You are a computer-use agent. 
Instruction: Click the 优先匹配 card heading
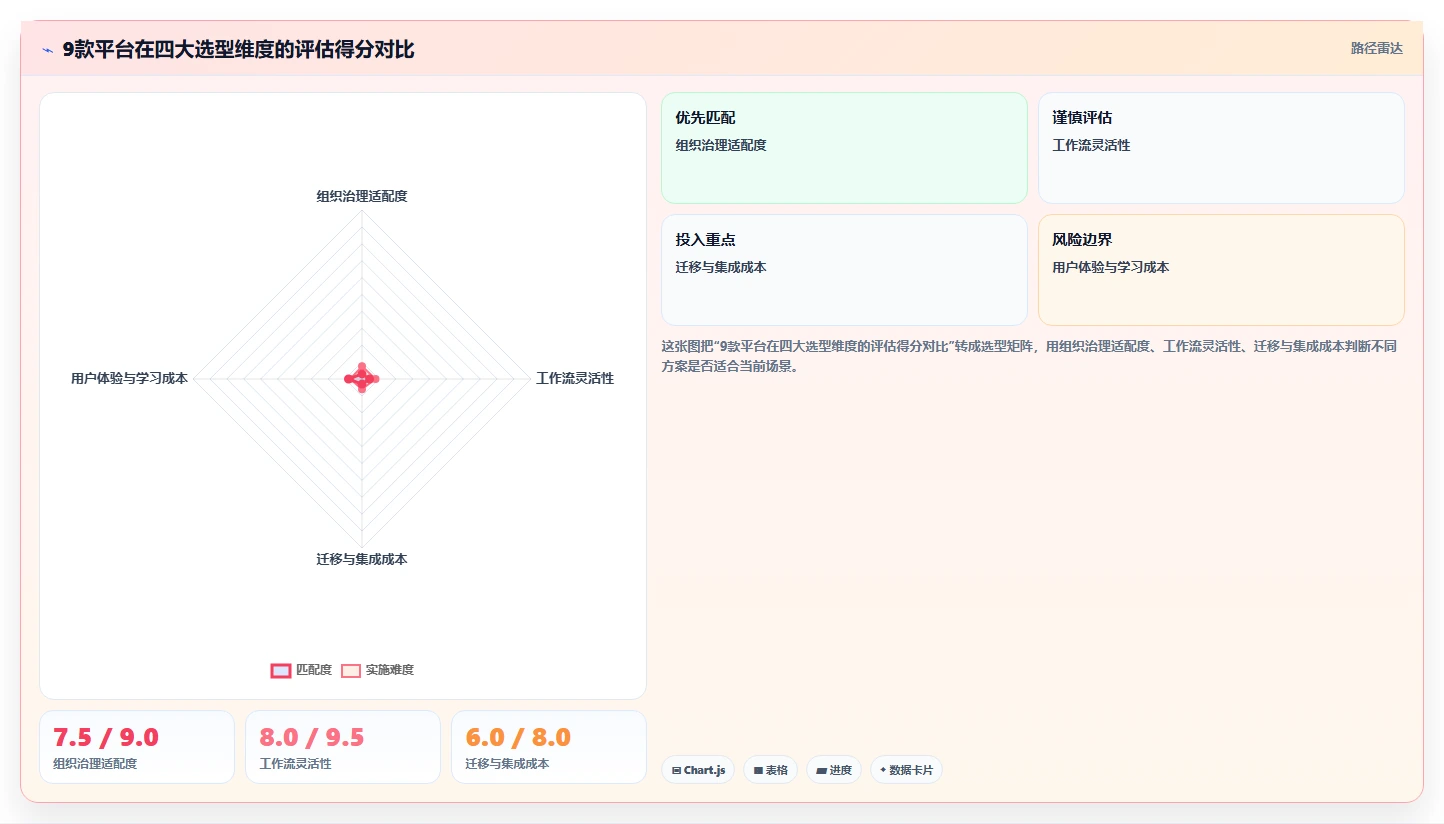(705, 118)
